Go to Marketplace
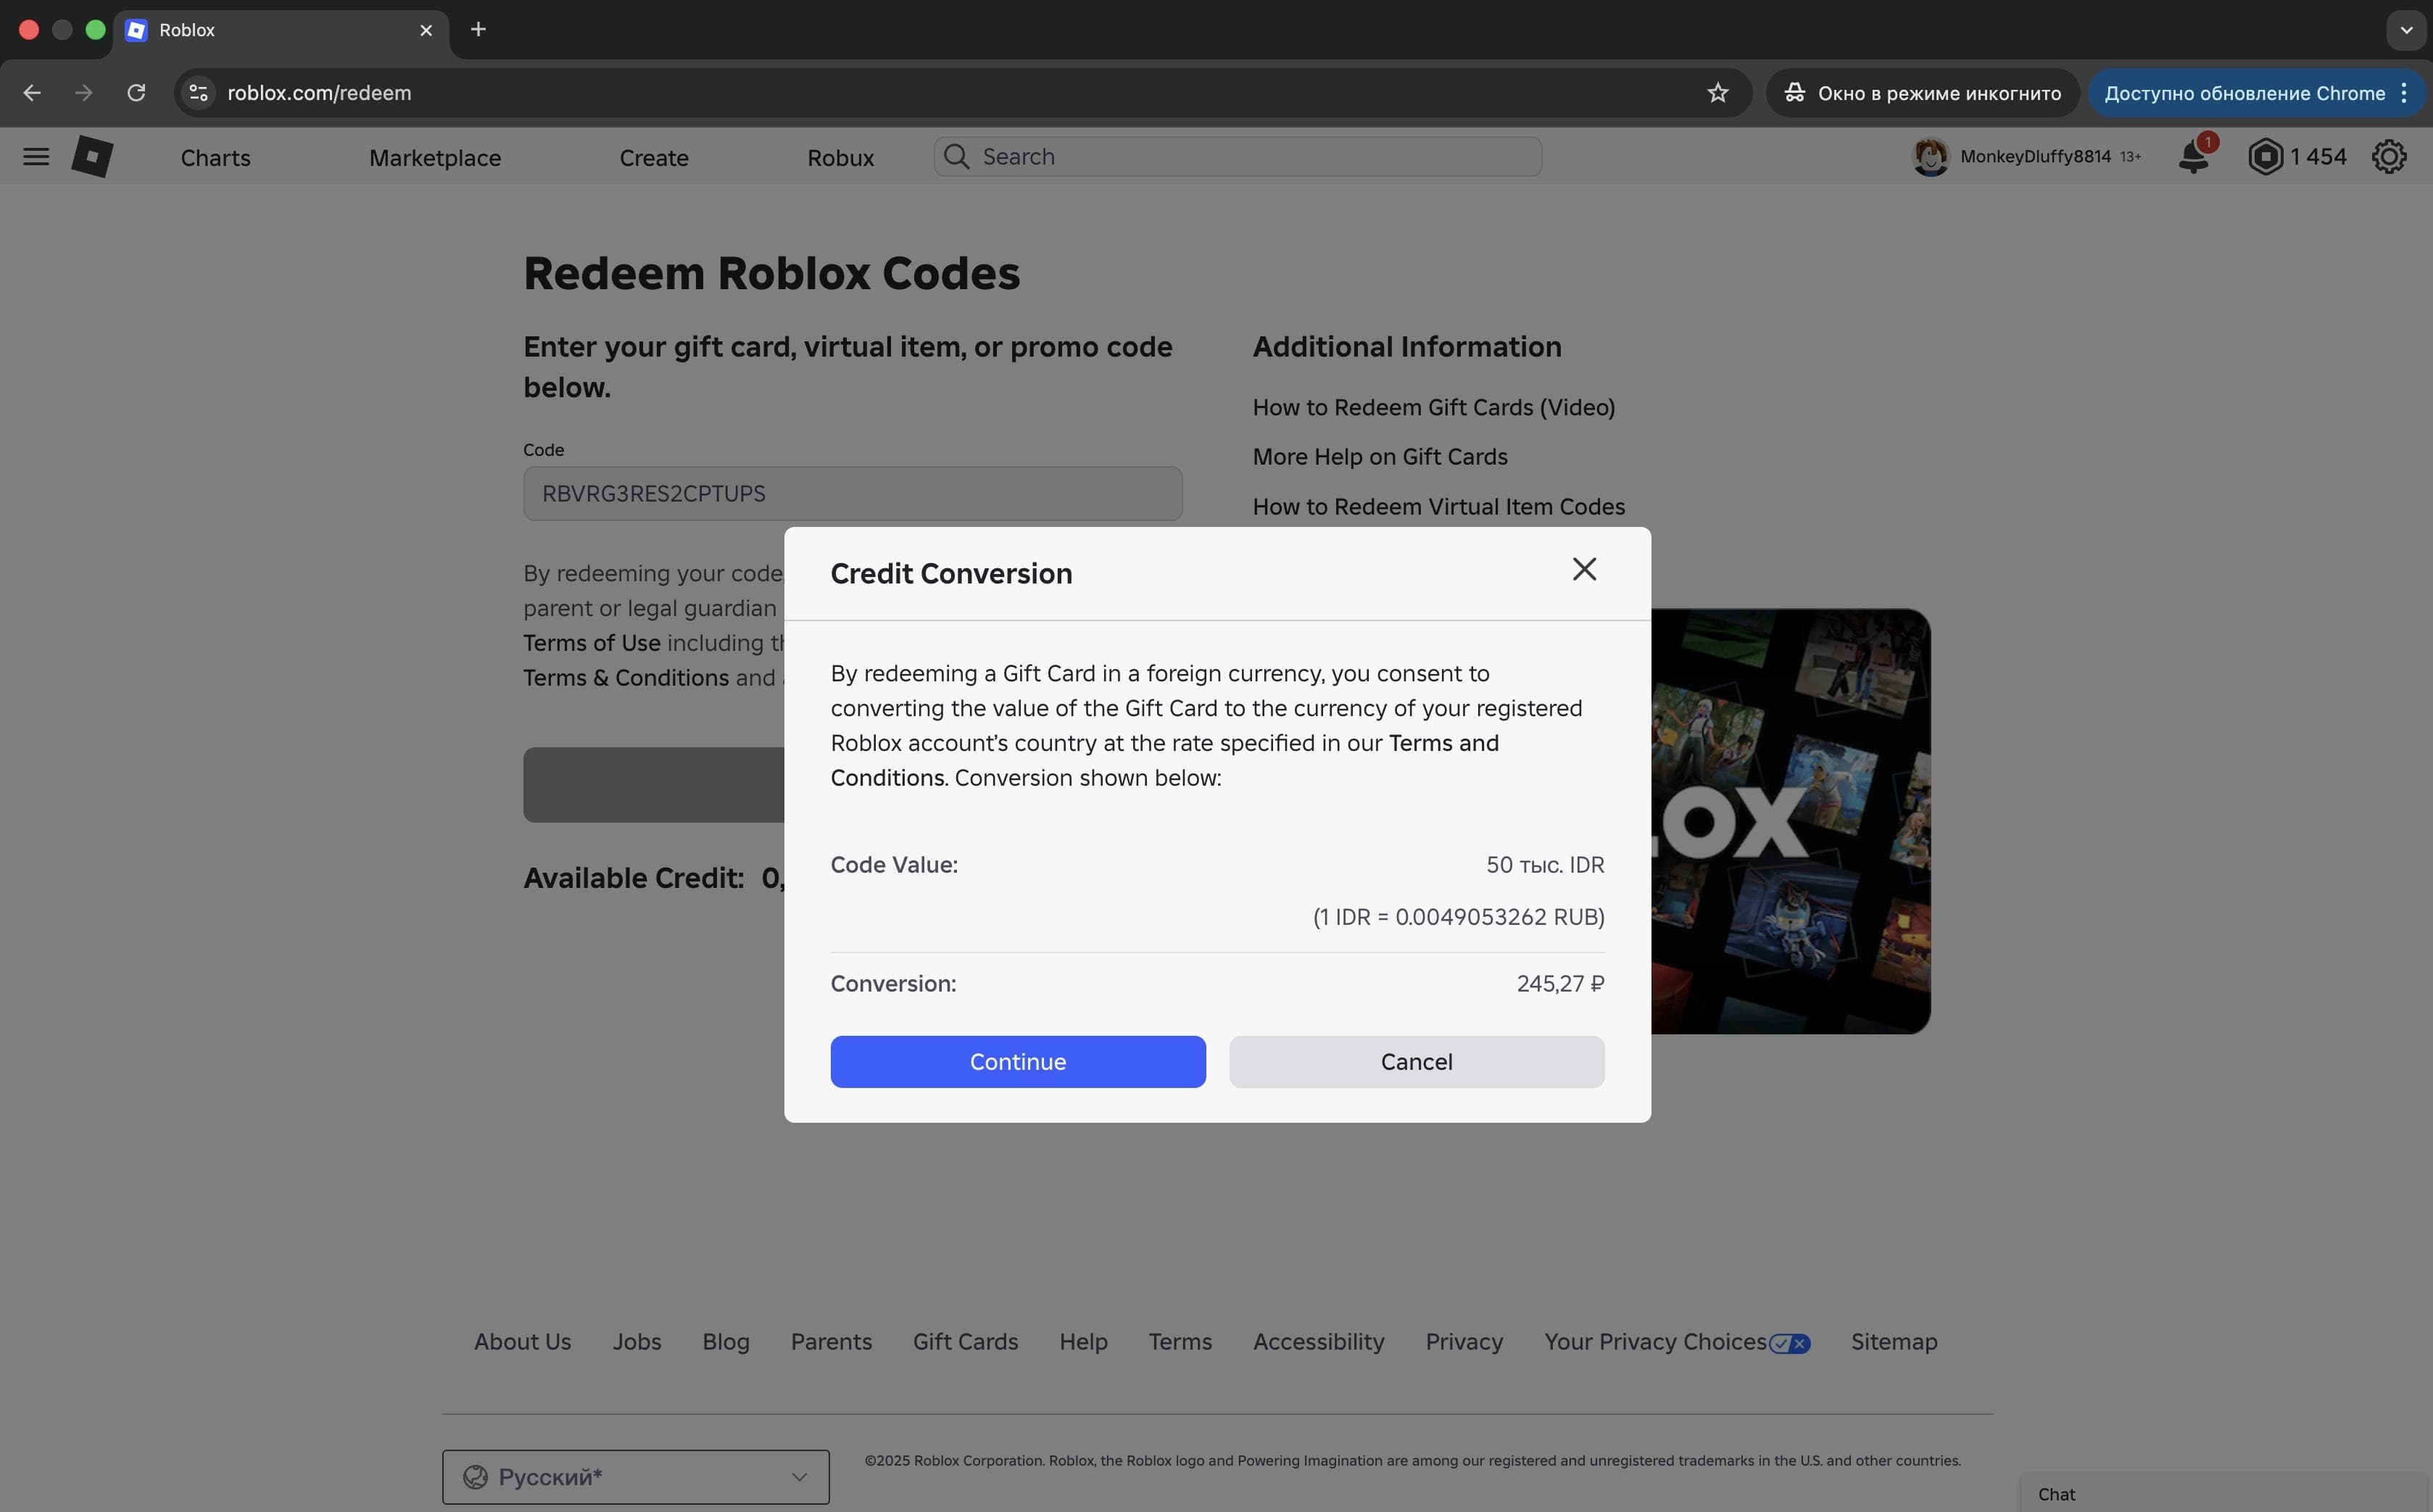2433x1512 pixels. pyautogui.click(x=435, y=158)
